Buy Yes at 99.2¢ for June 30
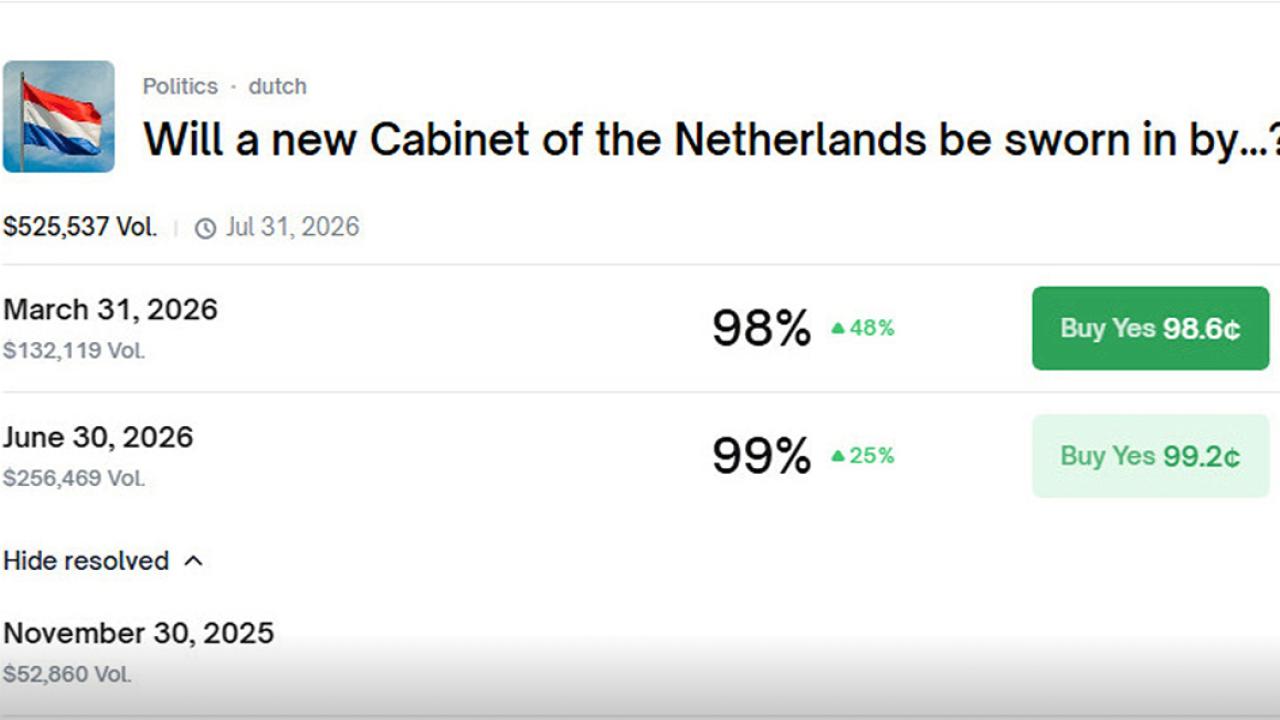This screenshot has width=1280, height=720. pyautogui.click(x=1150, y=456)
